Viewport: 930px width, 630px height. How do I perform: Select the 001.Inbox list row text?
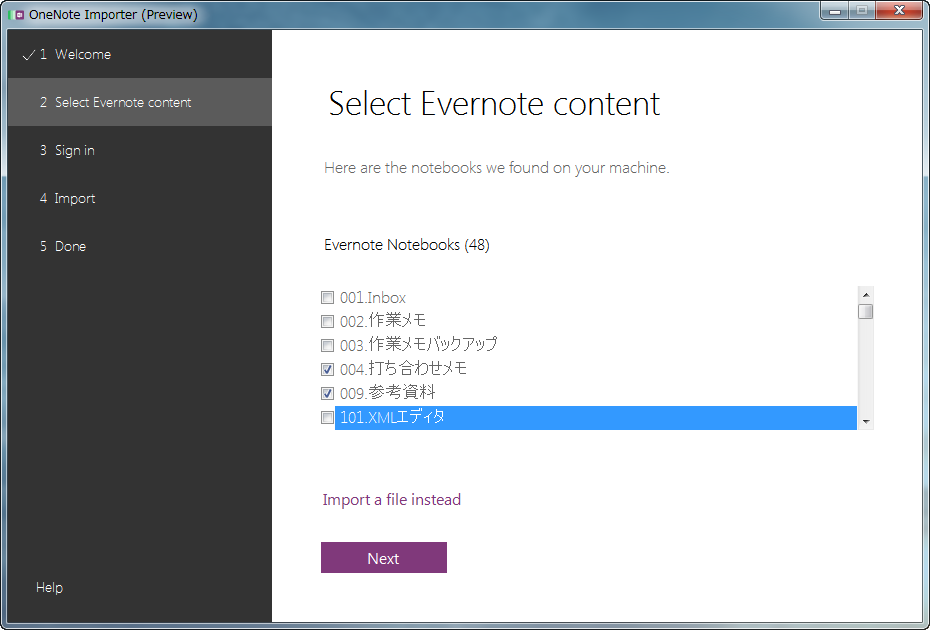coord(373,298)
